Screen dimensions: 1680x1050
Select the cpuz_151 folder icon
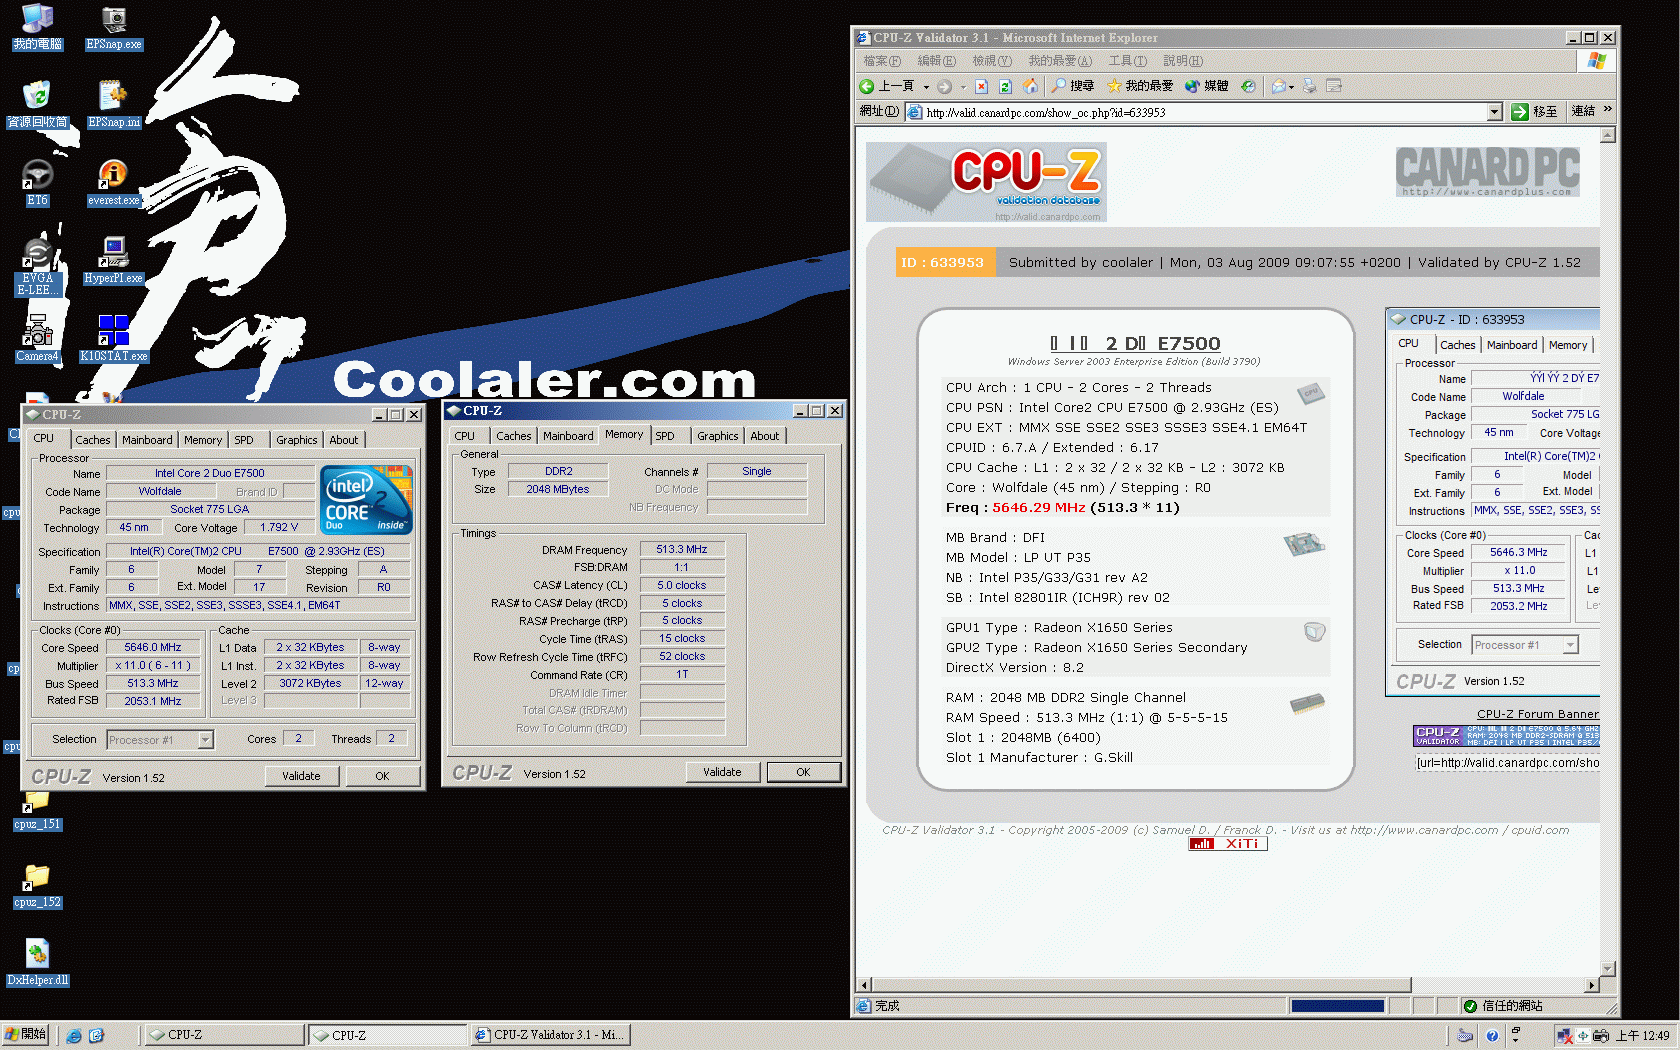pos(37,812)
